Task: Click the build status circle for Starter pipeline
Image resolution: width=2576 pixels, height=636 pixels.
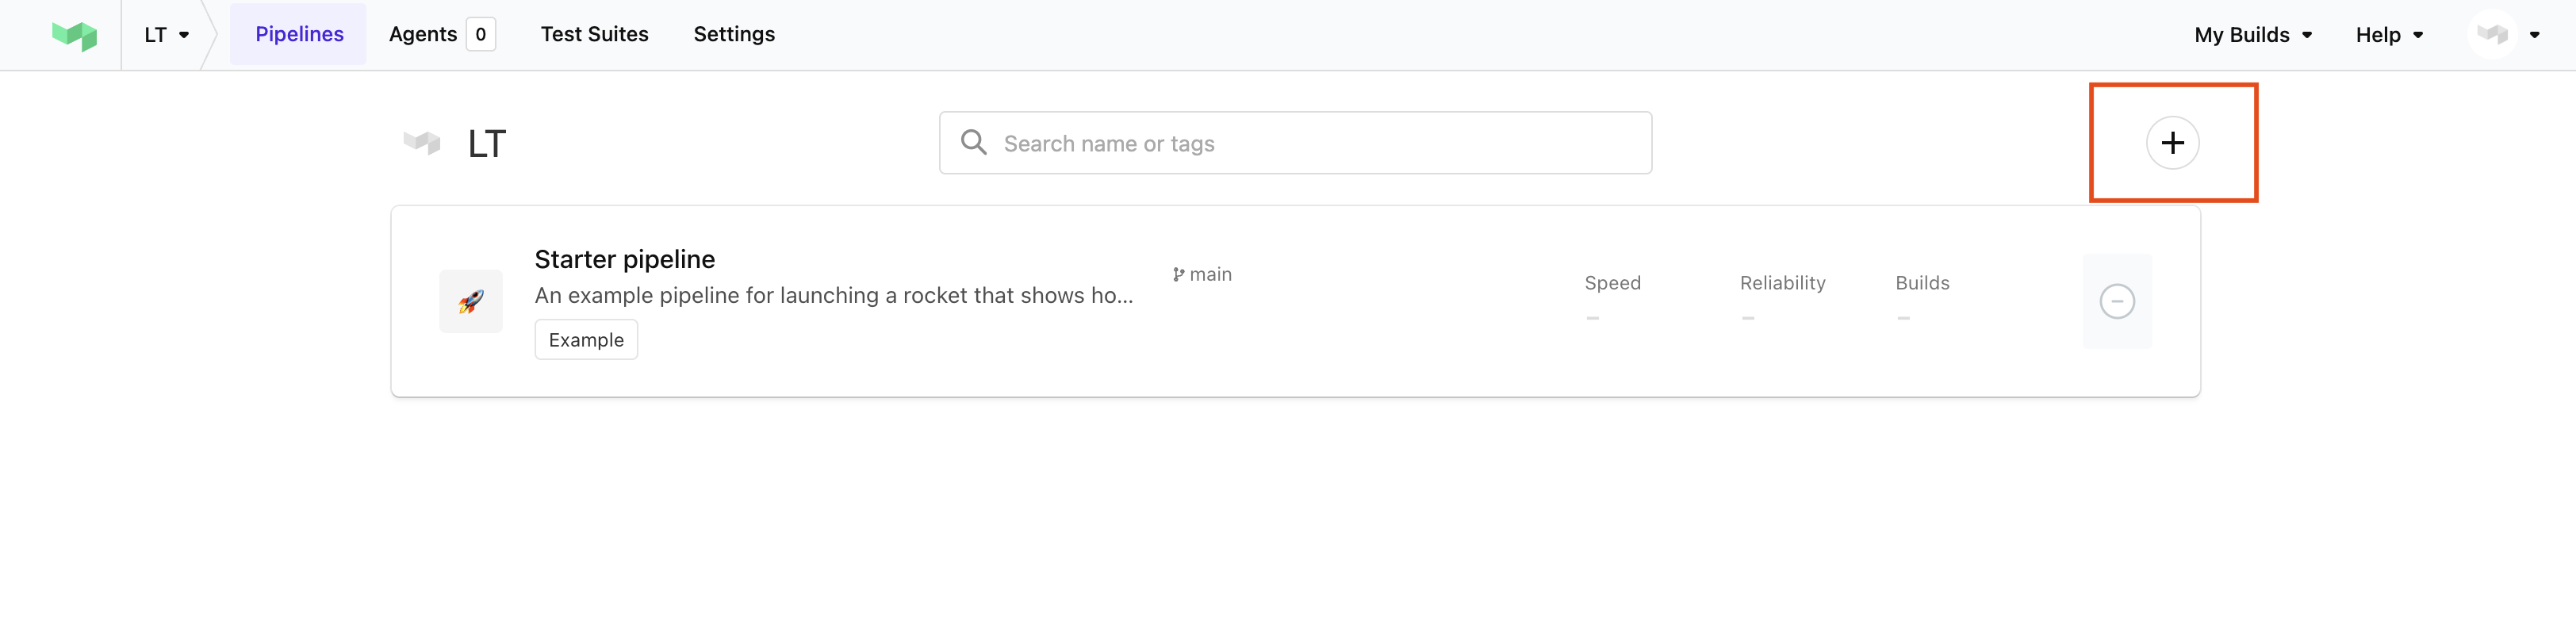Action: pyautogui.click(x=2117, y=301)
